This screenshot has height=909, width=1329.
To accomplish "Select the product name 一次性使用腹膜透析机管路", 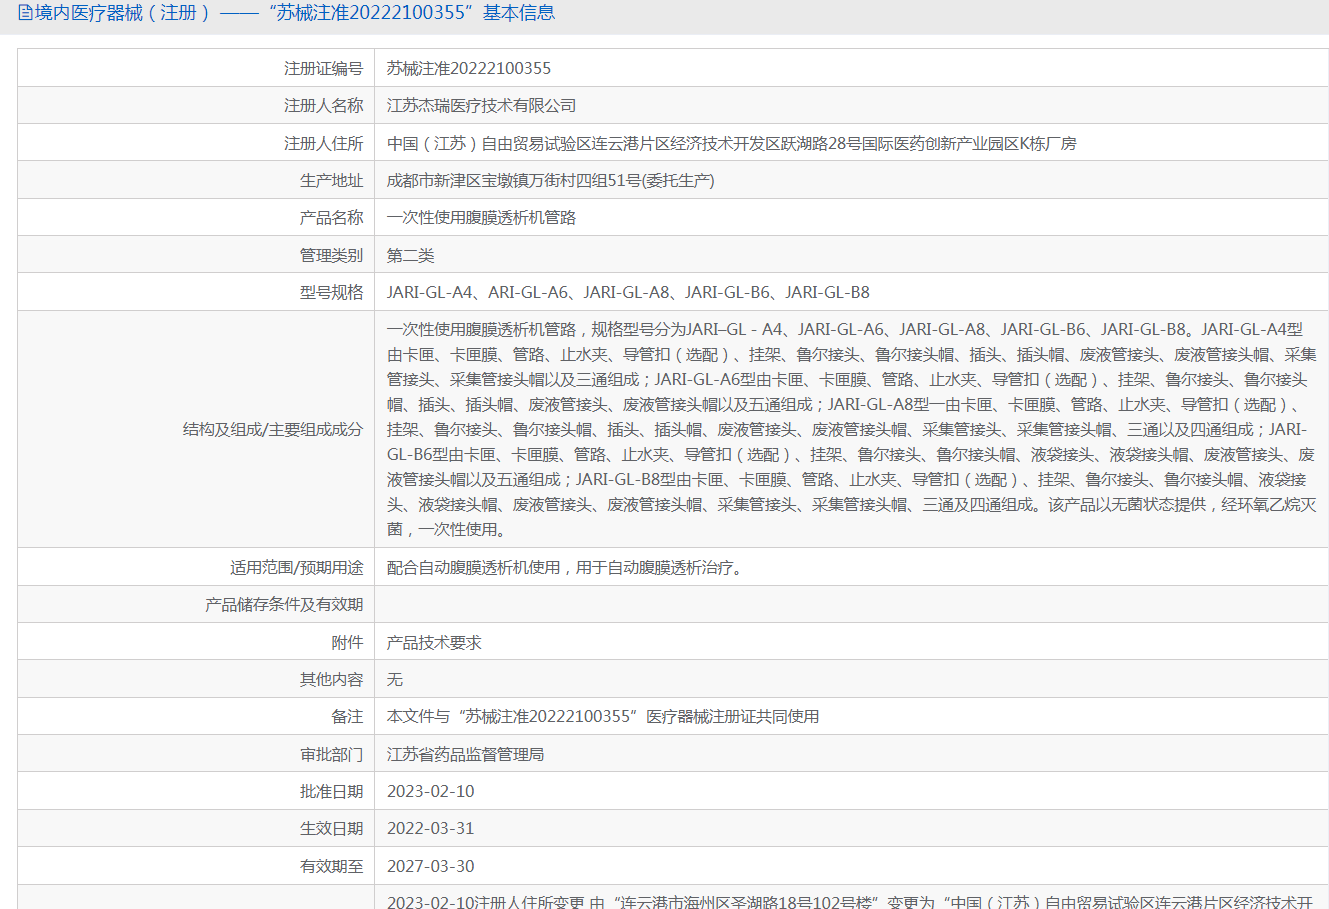I will pos(481,217).
